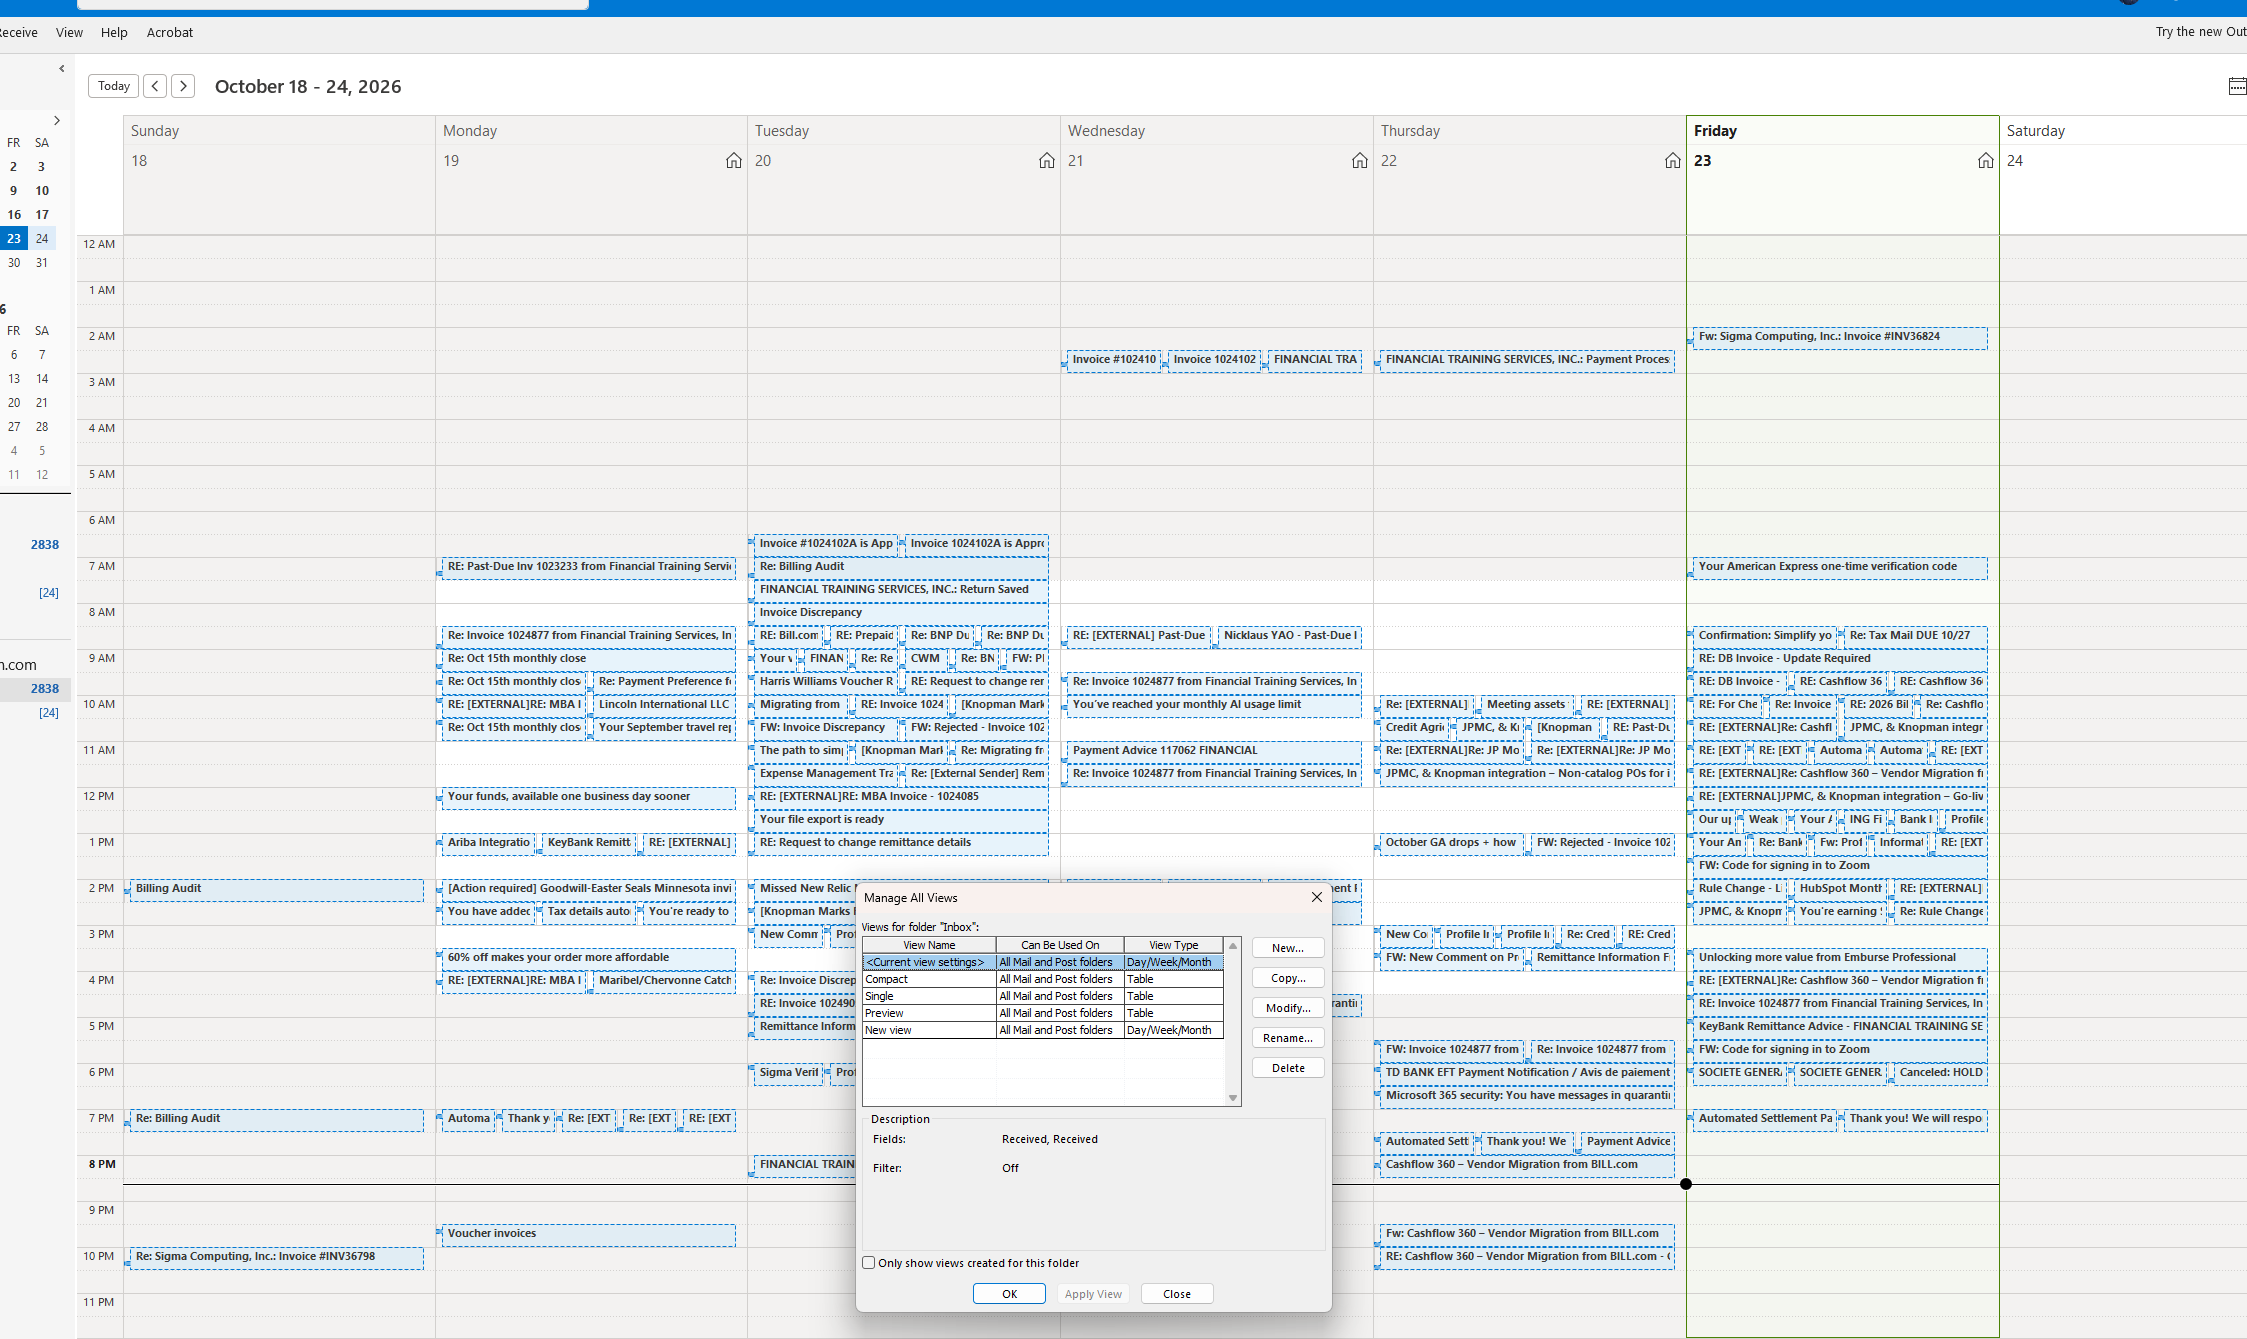
Task: Open 'Invoice Discrepancy' item on Tuesday
Action: pyautogui.click(x=900, y=613)
